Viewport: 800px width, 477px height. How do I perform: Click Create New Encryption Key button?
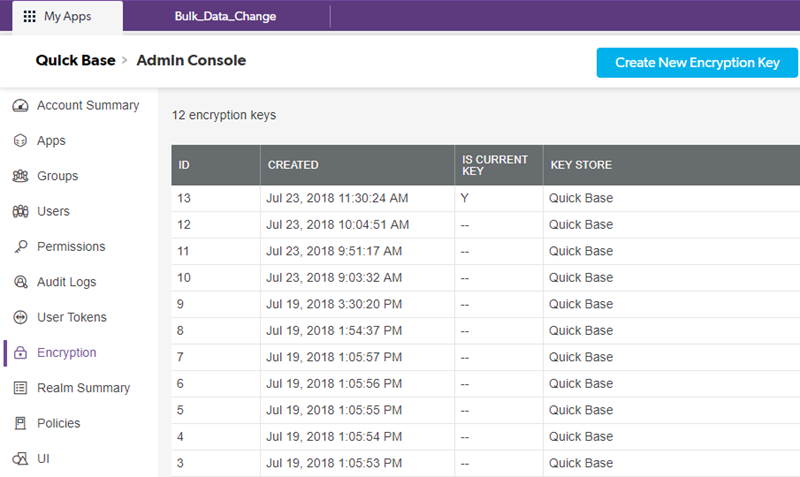(x=697, y=63)
